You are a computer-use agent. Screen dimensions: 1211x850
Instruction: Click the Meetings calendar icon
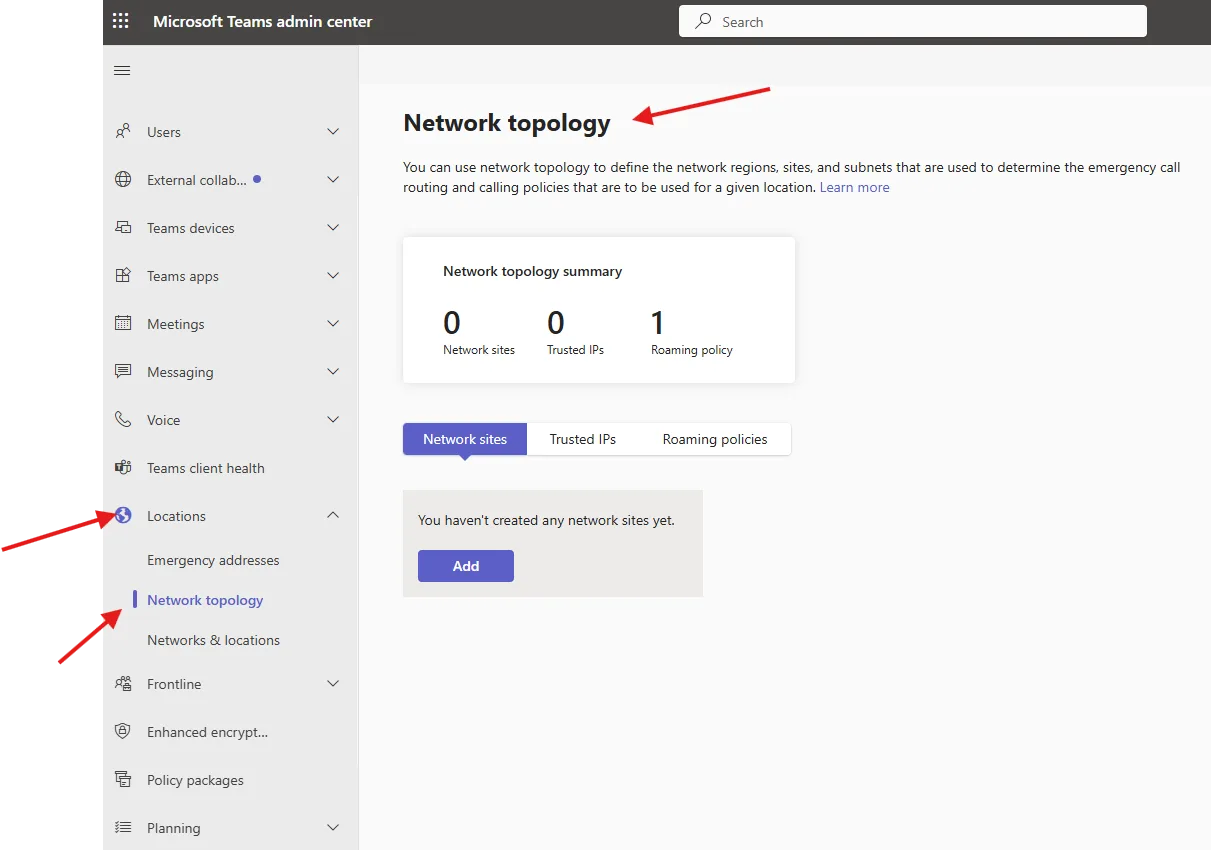point(122,323)
